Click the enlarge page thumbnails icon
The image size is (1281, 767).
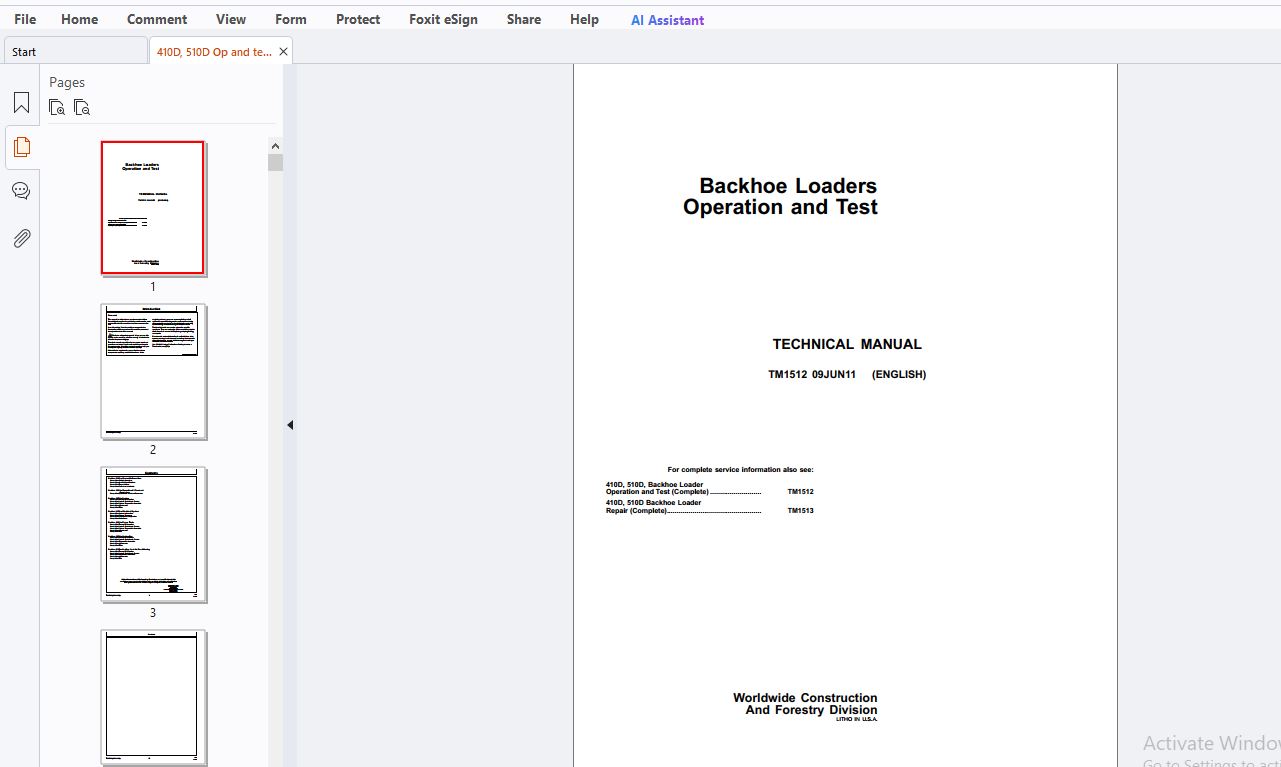click(57, 107)
